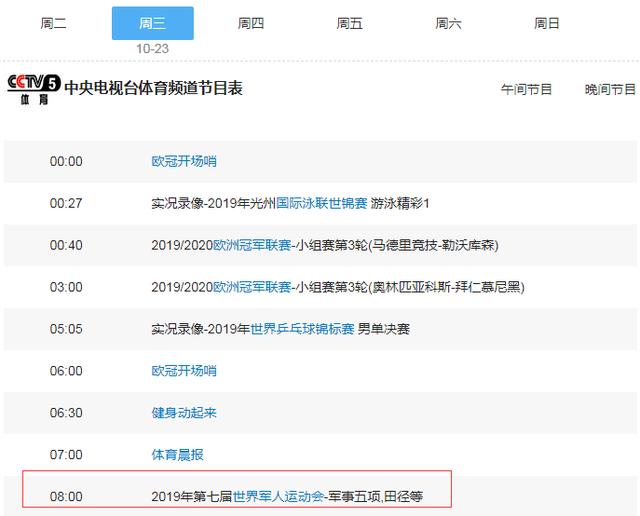Click text 小组赛第3轮(奥林匹亚科斯-拜仁慕尼黑)
Viewport: 640px width, 516px height.
(x=410, y=287)
